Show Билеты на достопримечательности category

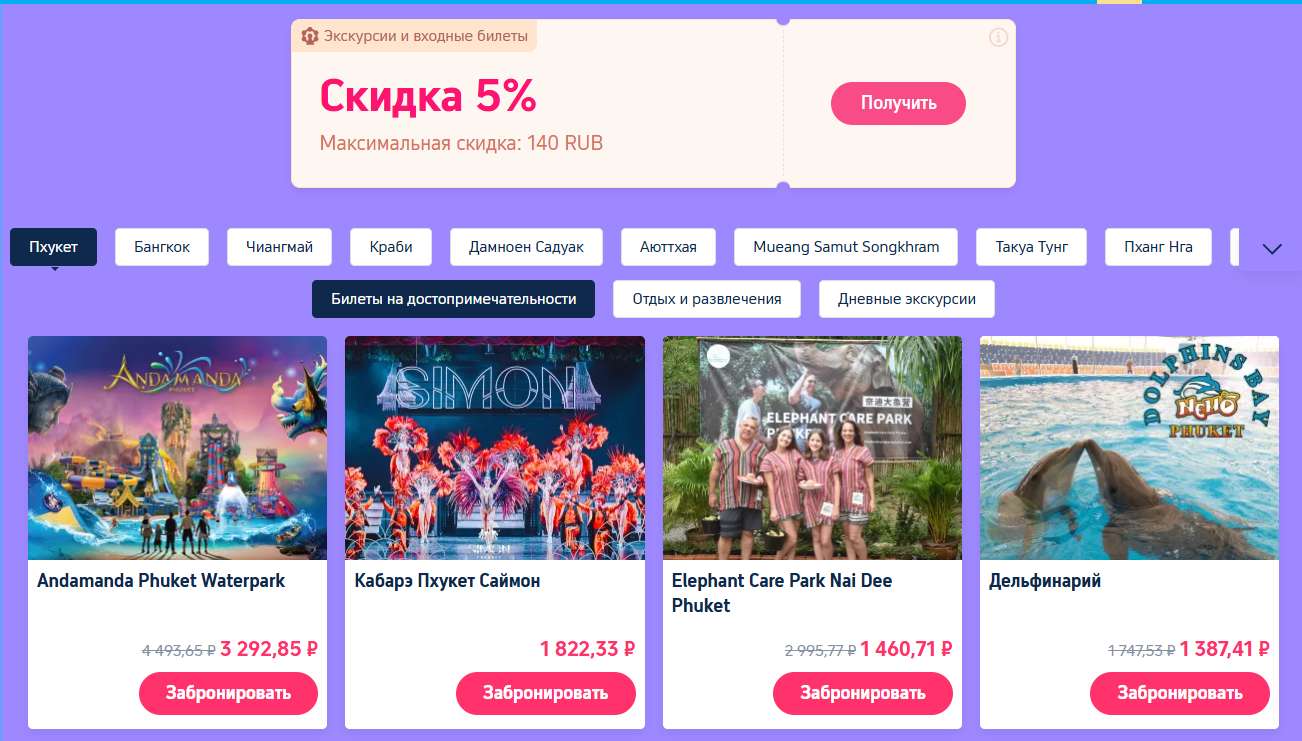(453, 299)
